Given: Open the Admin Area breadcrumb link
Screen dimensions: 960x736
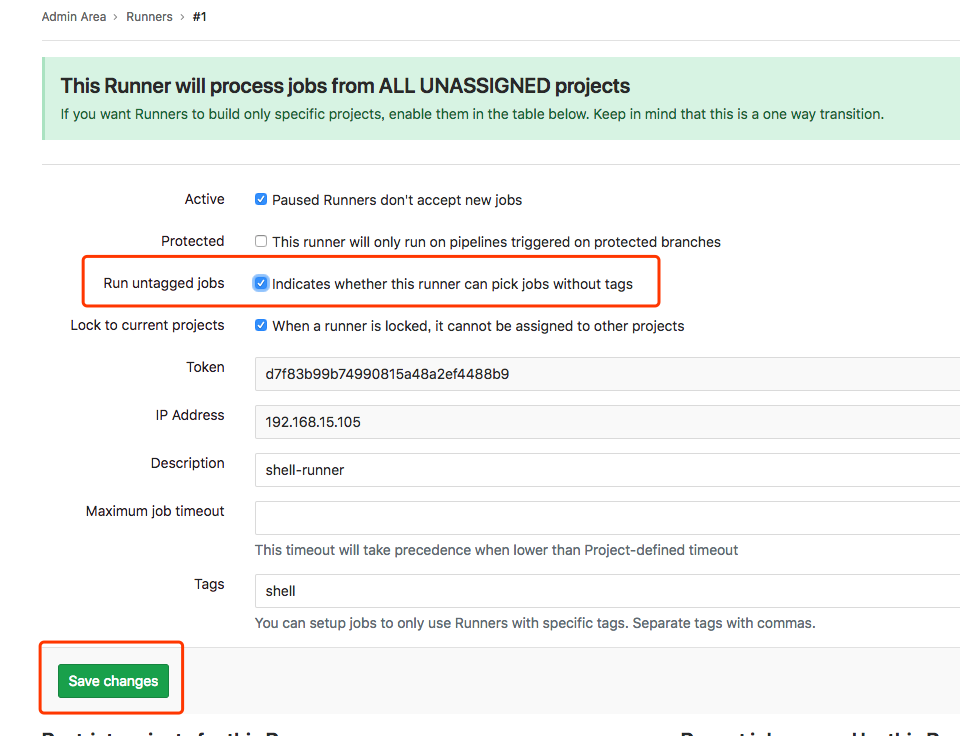Looking at the screenshot, I should point(74,17).
